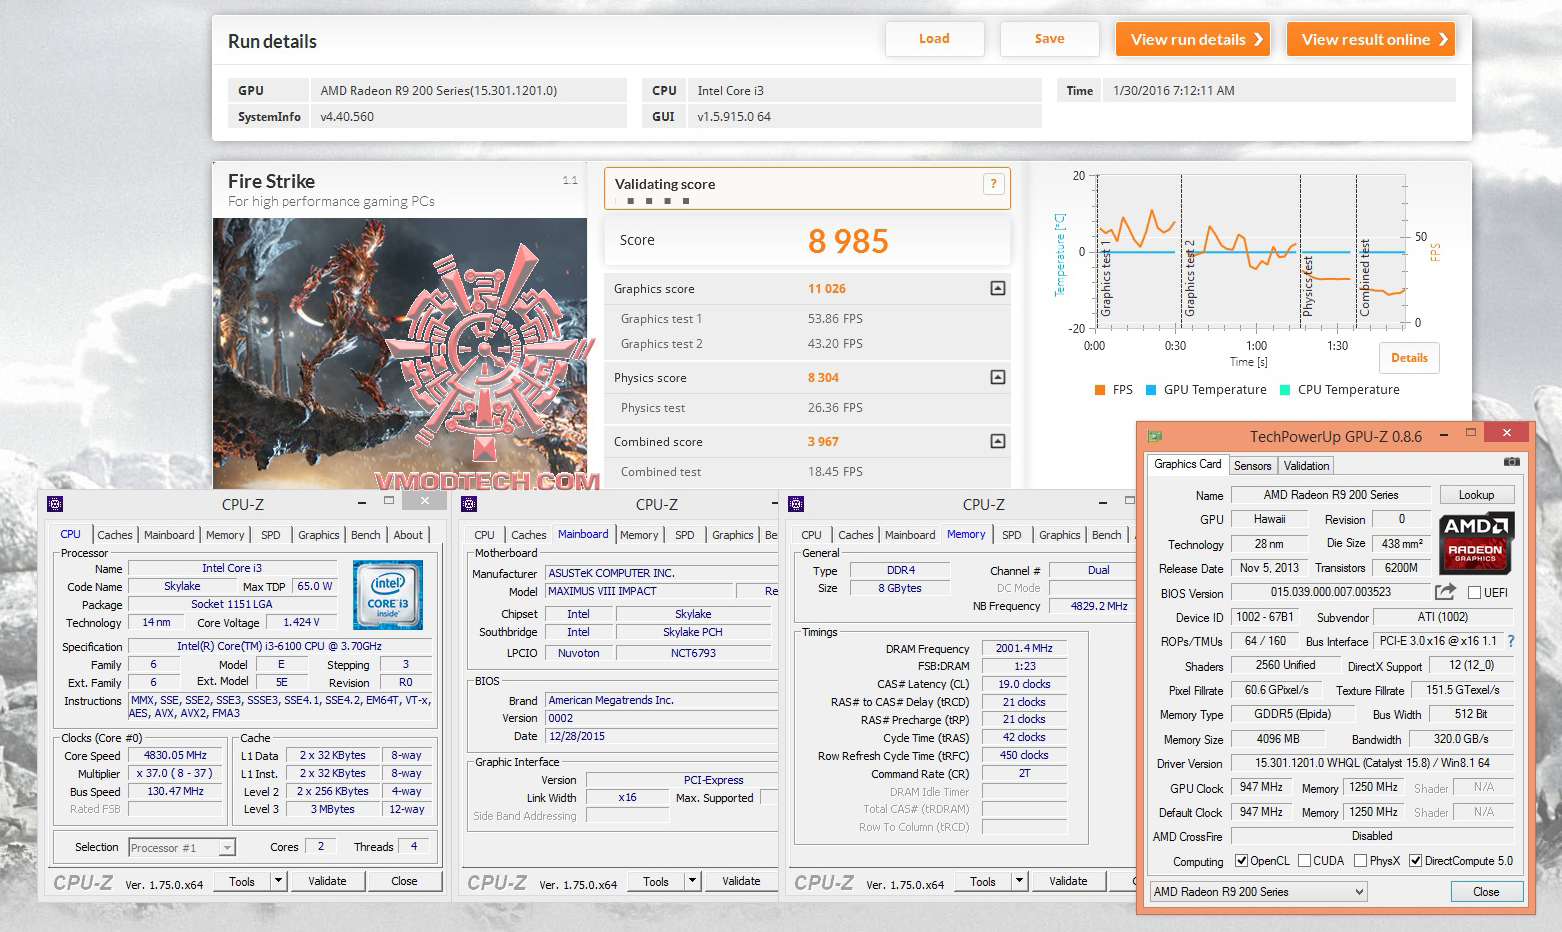Screen dimensions: 1562x932
Task: Click the teal CPU Temperature legend swatch
Action: coord(1285,390)
